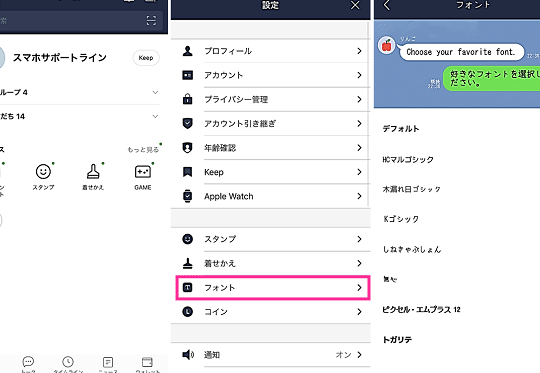540x373 pixels.
Task: Tap the Keep button beside profile name
Action: coord(146,58)
